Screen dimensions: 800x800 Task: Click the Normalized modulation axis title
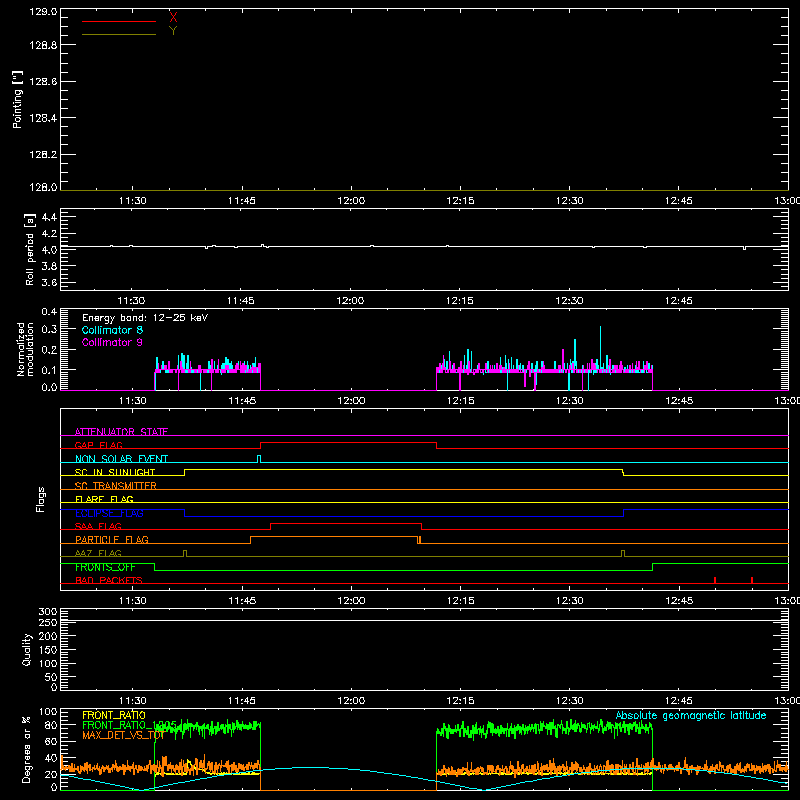tap(25, 349)
